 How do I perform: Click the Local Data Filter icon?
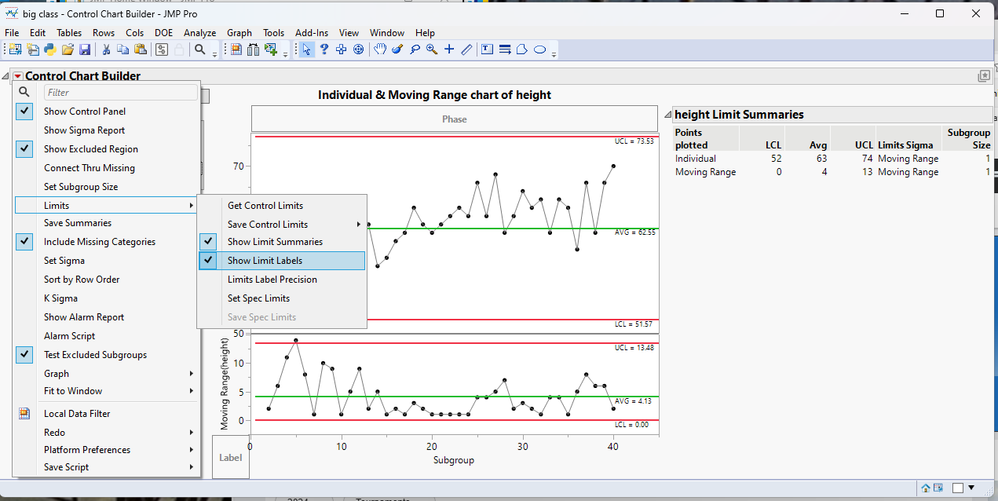pyautogui.click(x=24, y=414)
